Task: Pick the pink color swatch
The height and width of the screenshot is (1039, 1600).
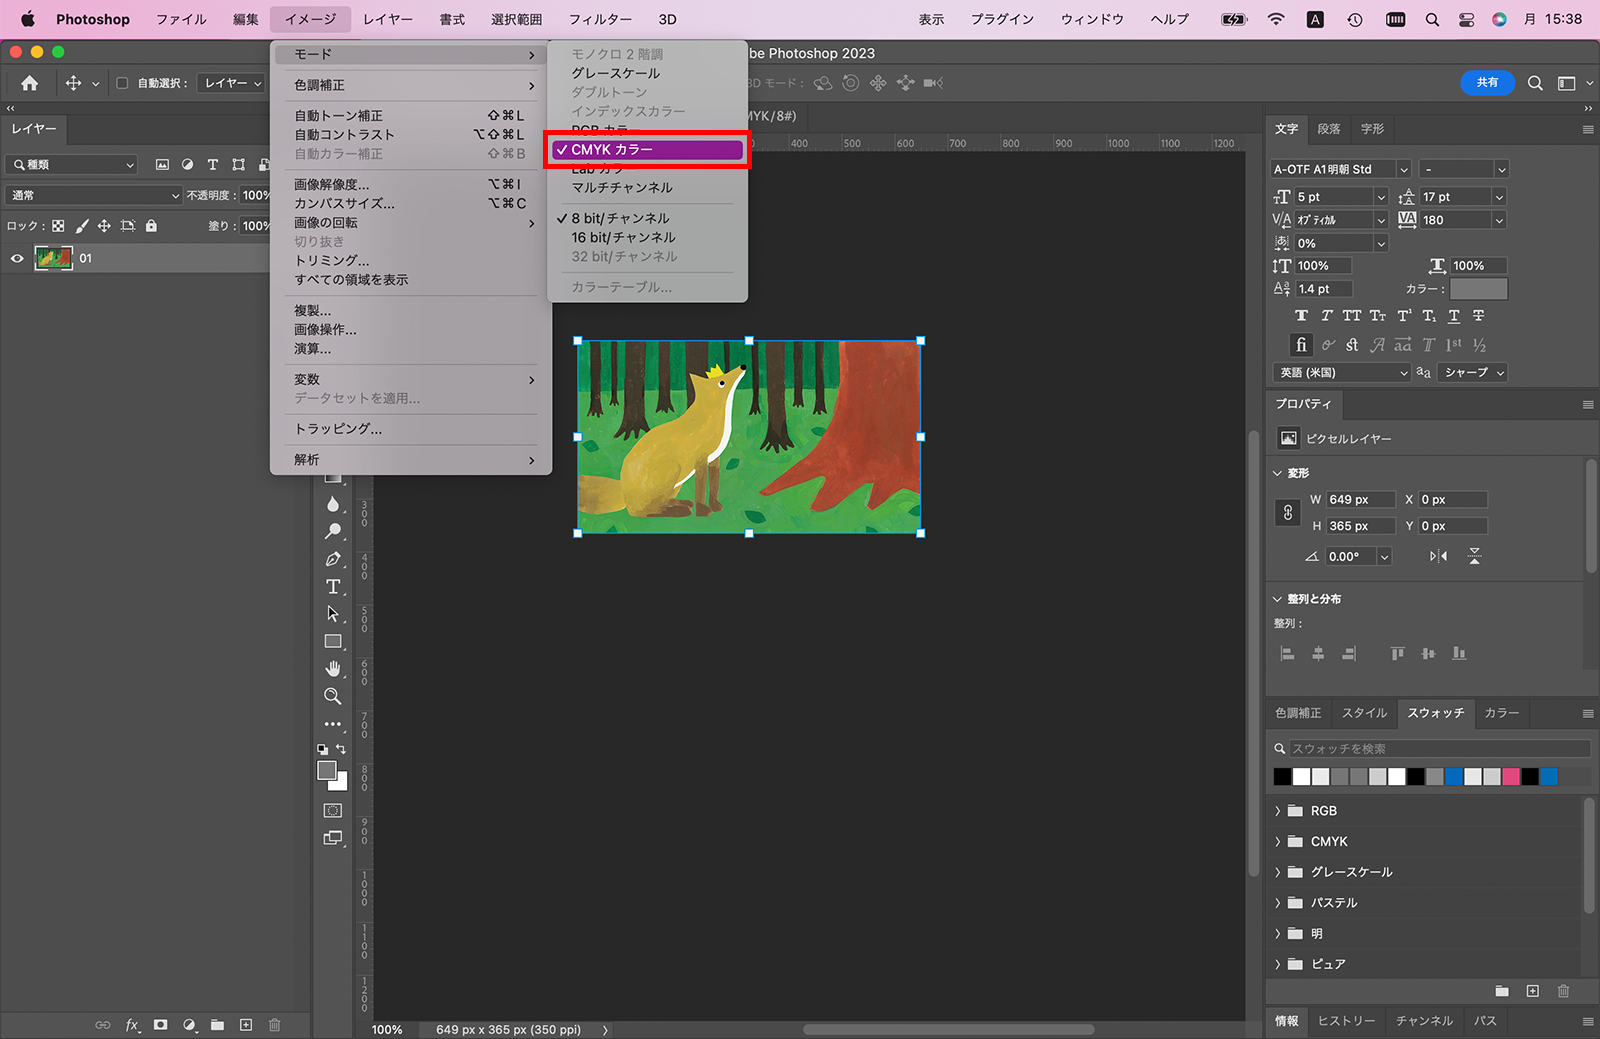Action: (x=1511, y=777)
